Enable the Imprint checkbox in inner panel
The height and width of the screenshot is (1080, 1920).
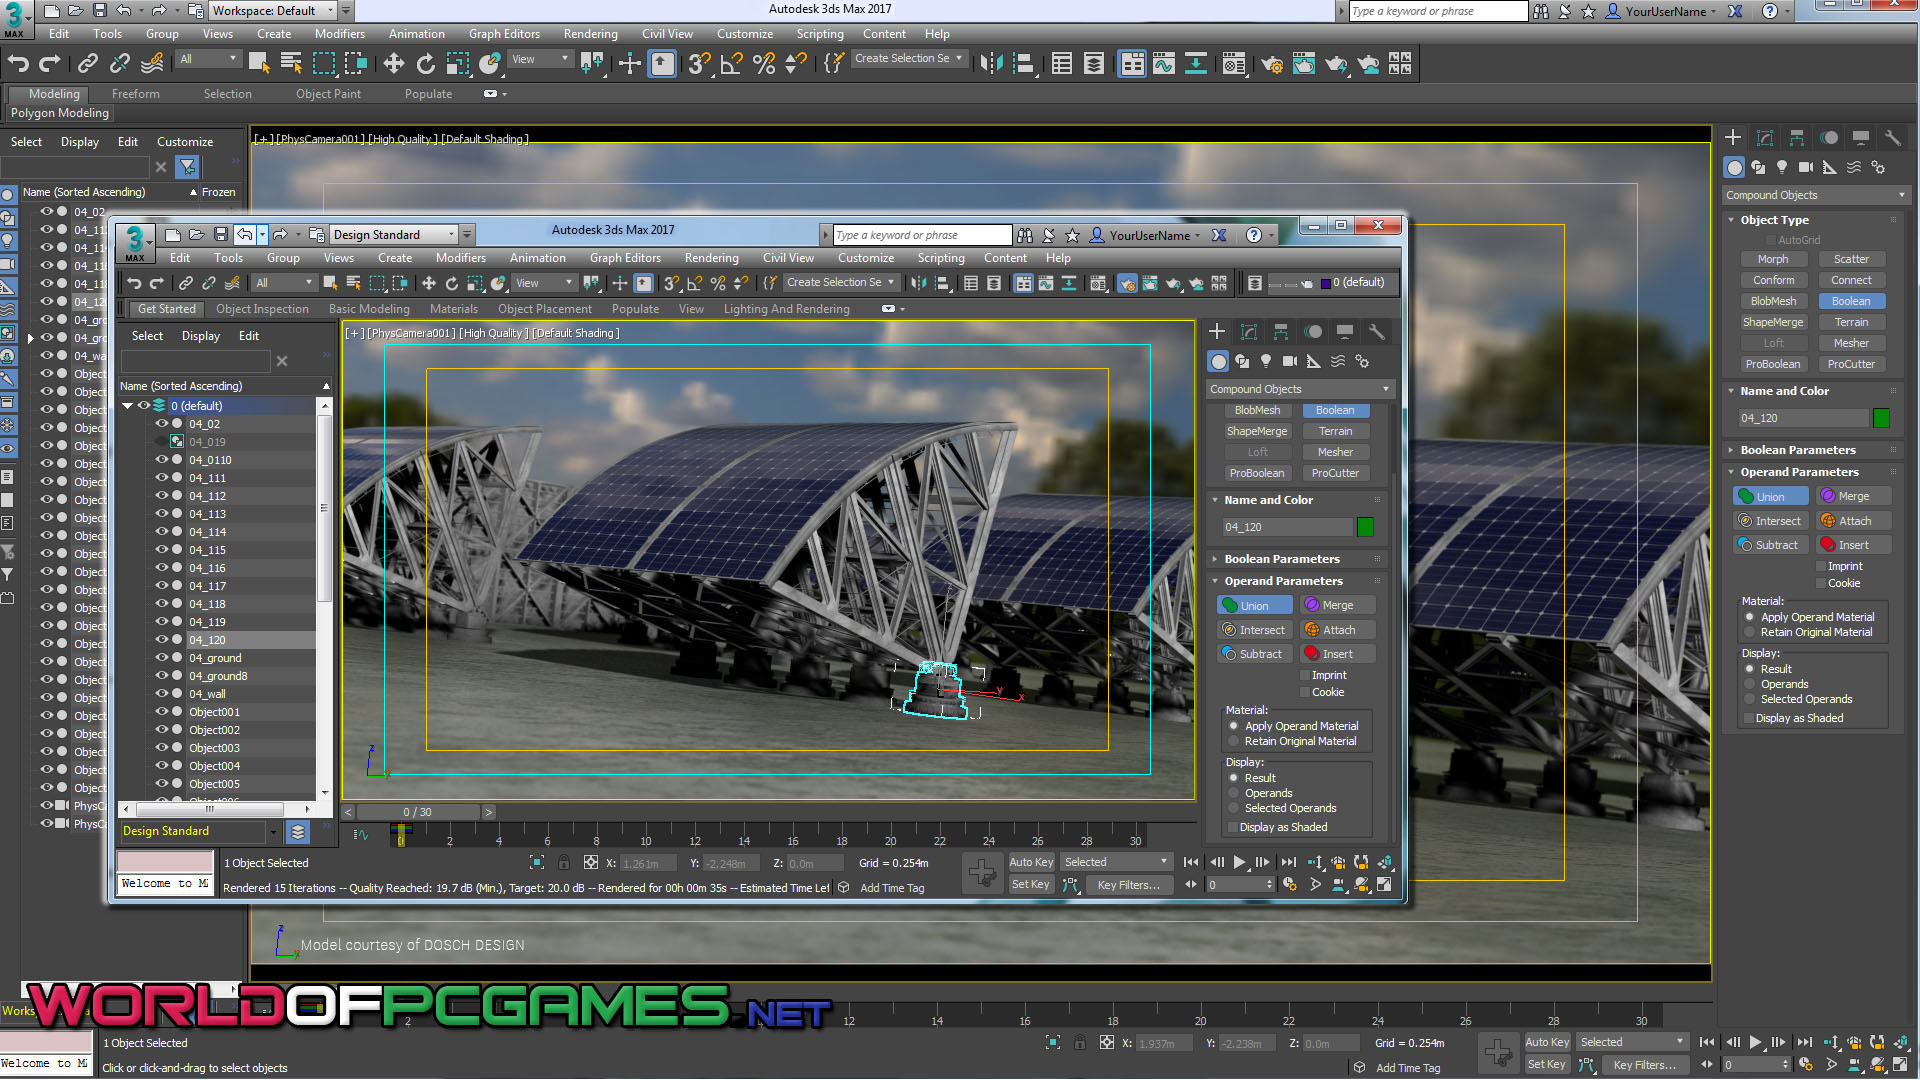[1305, 676]
